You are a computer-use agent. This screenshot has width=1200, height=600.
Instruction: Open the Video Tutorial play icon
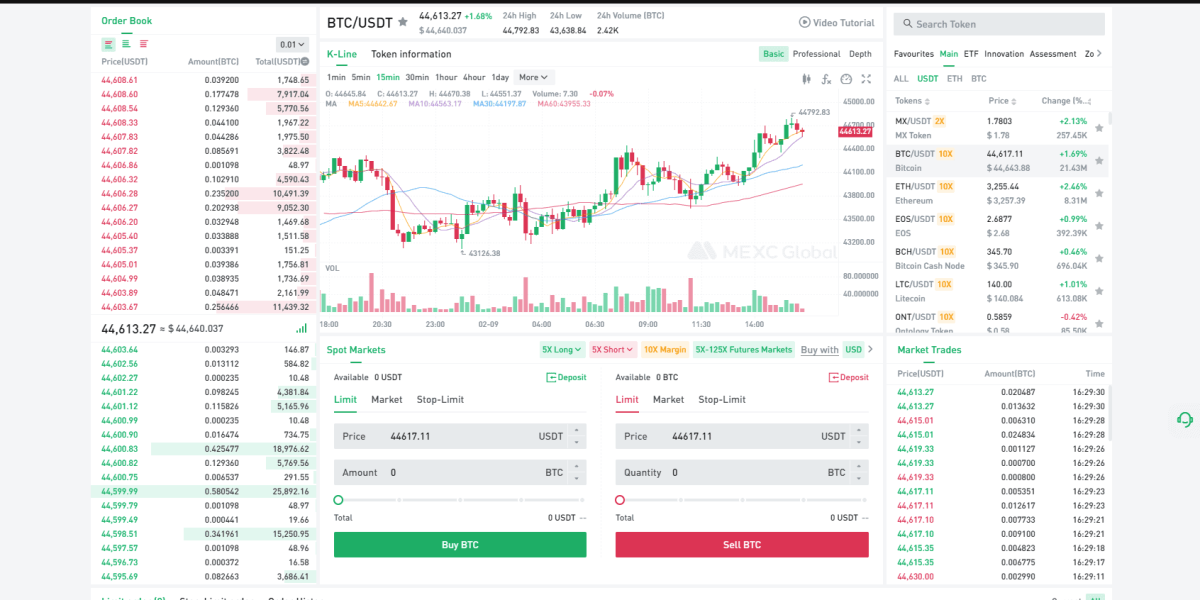pyautogui.click(x=805, y=22)
